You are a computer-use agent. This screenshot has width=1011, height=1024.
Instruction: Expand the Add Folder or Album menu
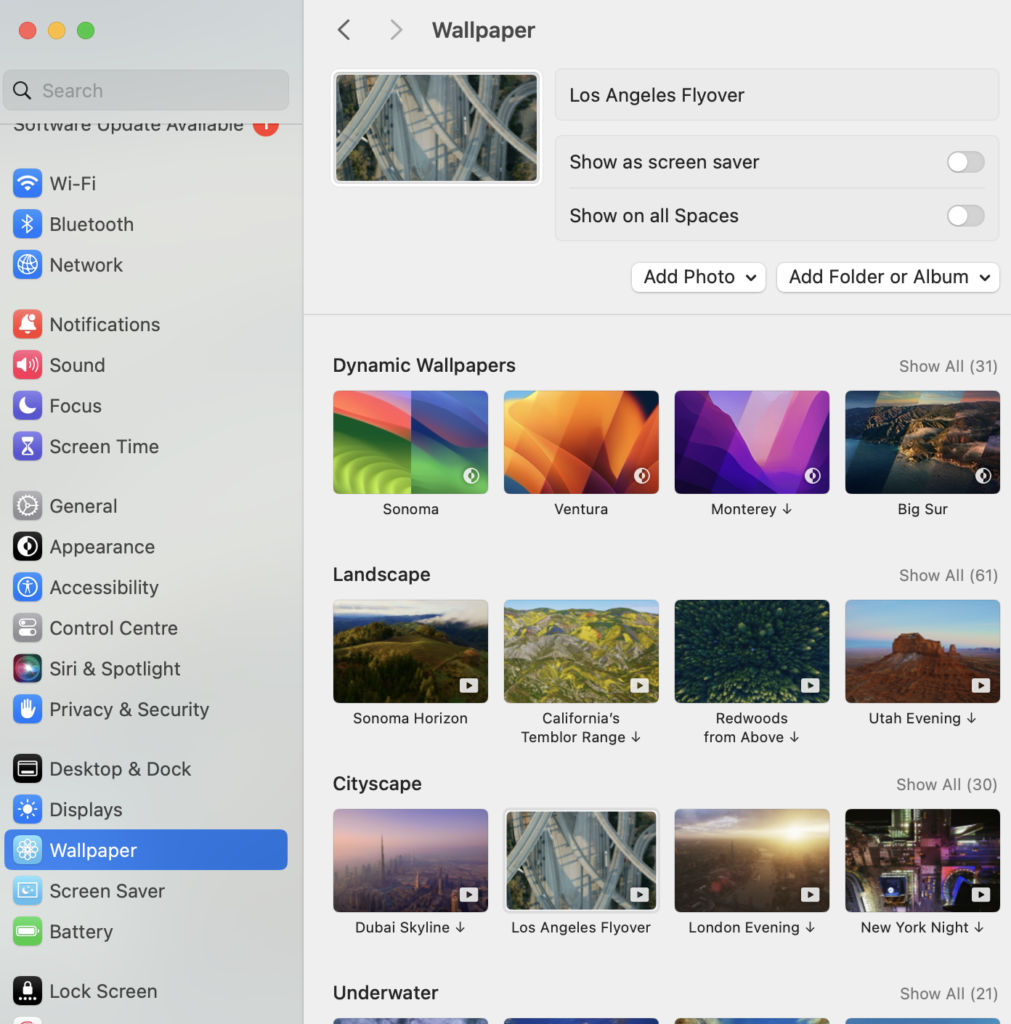click(887, 277)
